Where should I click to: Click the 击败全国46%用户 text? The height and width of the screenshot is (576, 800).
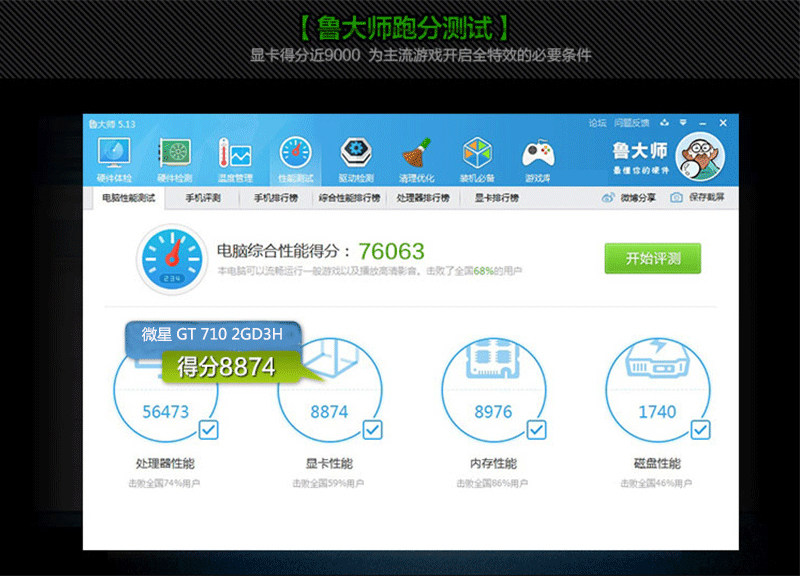(x=656, y=483)
